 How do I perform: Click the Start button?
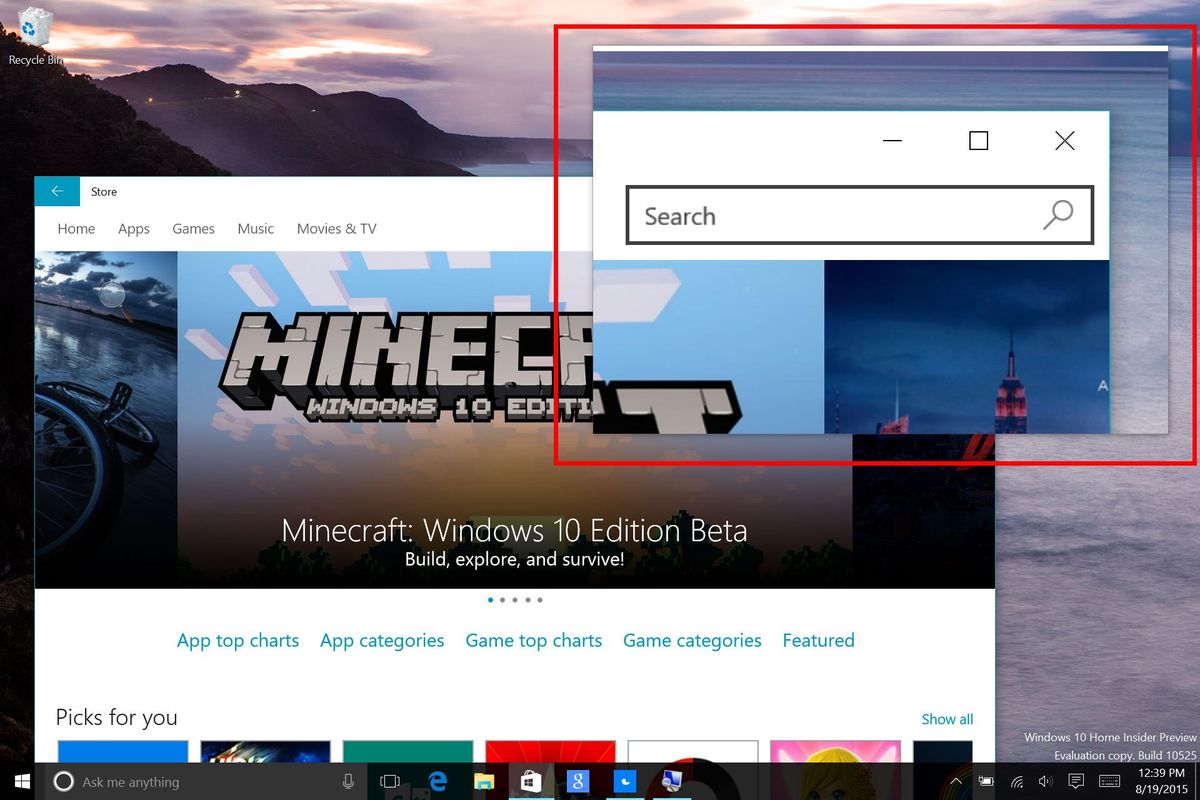(20, 781)
